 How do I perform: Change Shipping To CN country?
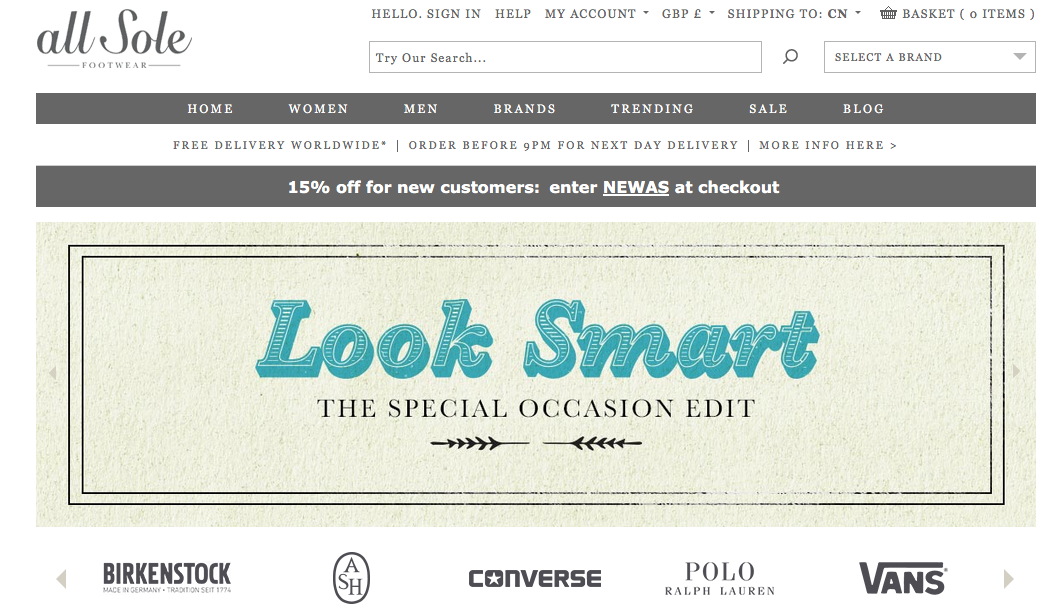pyautogui.click(x=794, y=14)
